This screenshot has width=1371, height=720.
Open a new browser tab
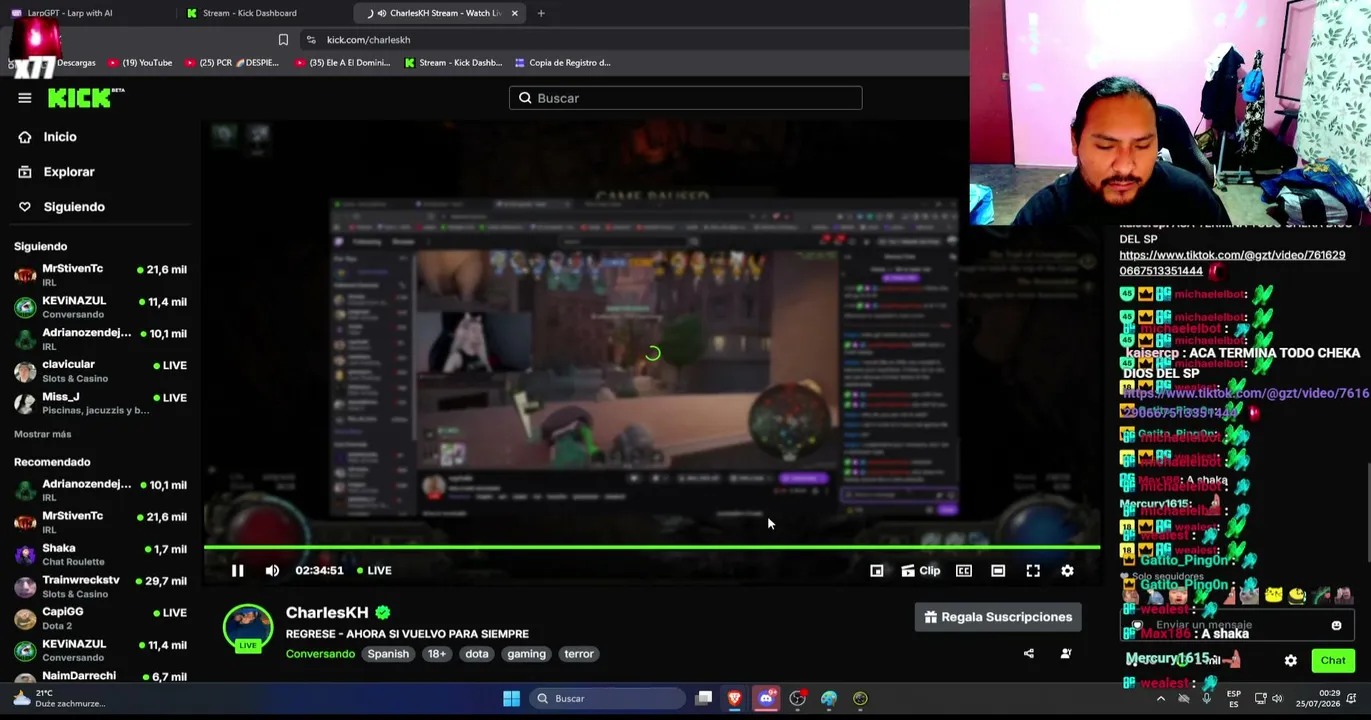coord(541,13)
